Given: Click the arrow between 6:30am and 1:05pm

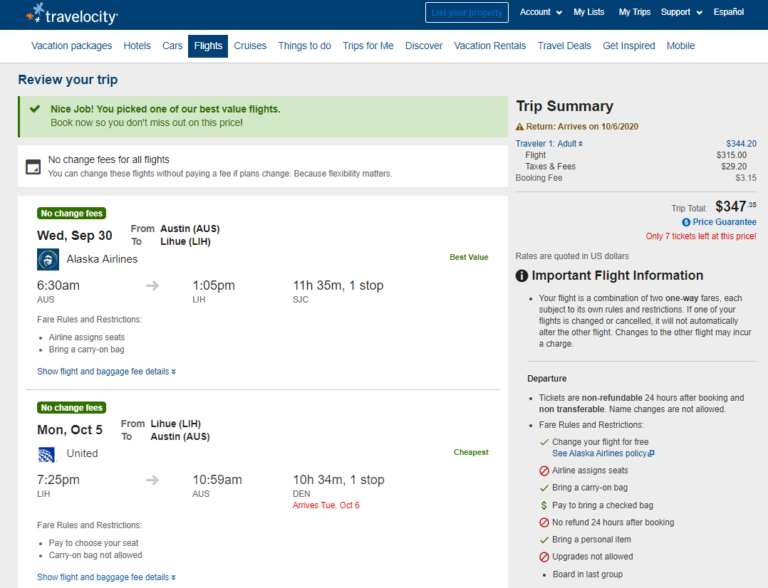Looking at the screenshot, I should (152, 286).
